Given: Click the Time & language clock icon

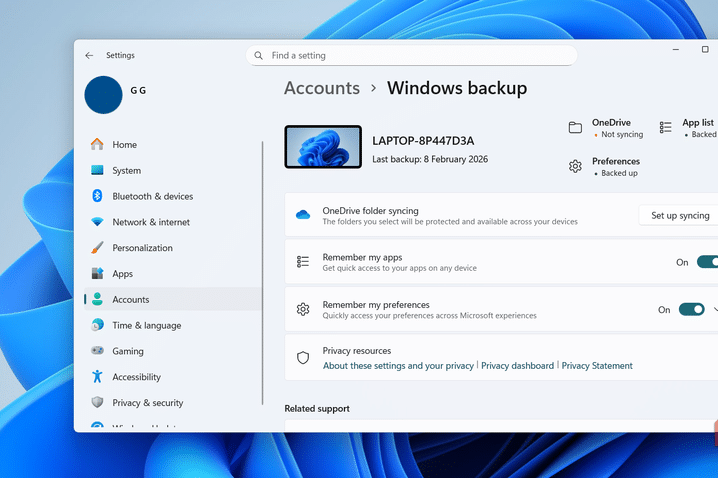Looking at the screenshot, I should click(x=97, y=325).
